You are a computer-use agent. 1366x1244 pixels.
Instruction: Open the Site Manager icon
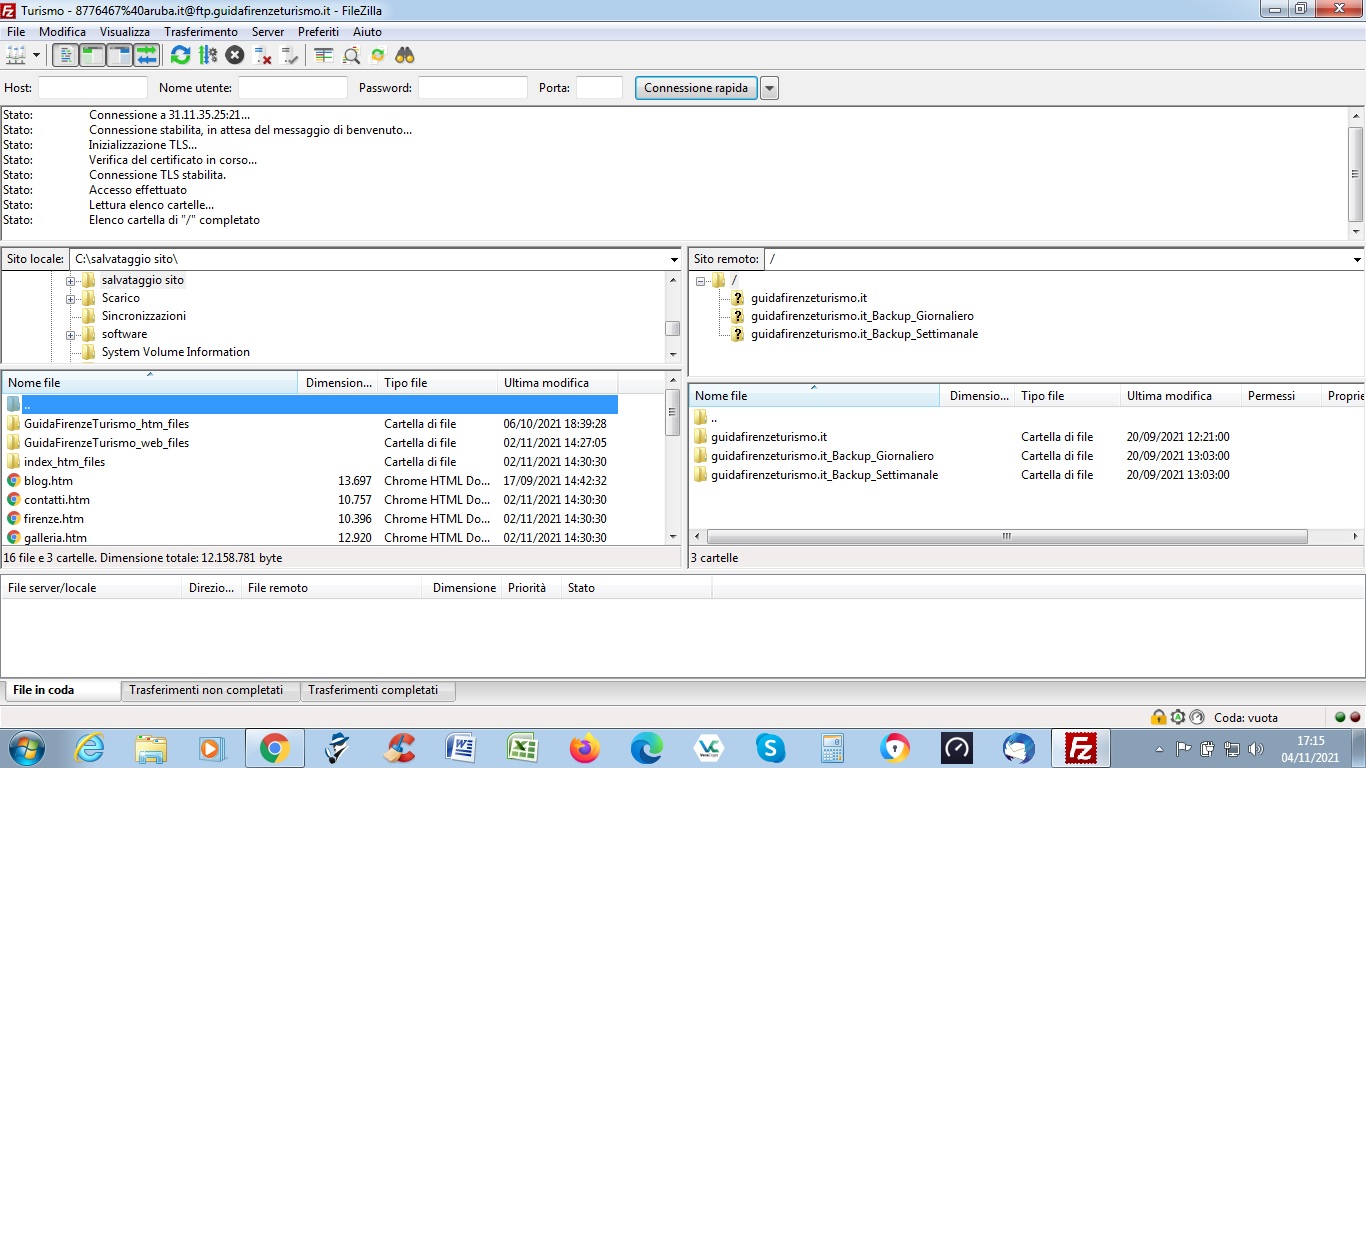(16, 55)
